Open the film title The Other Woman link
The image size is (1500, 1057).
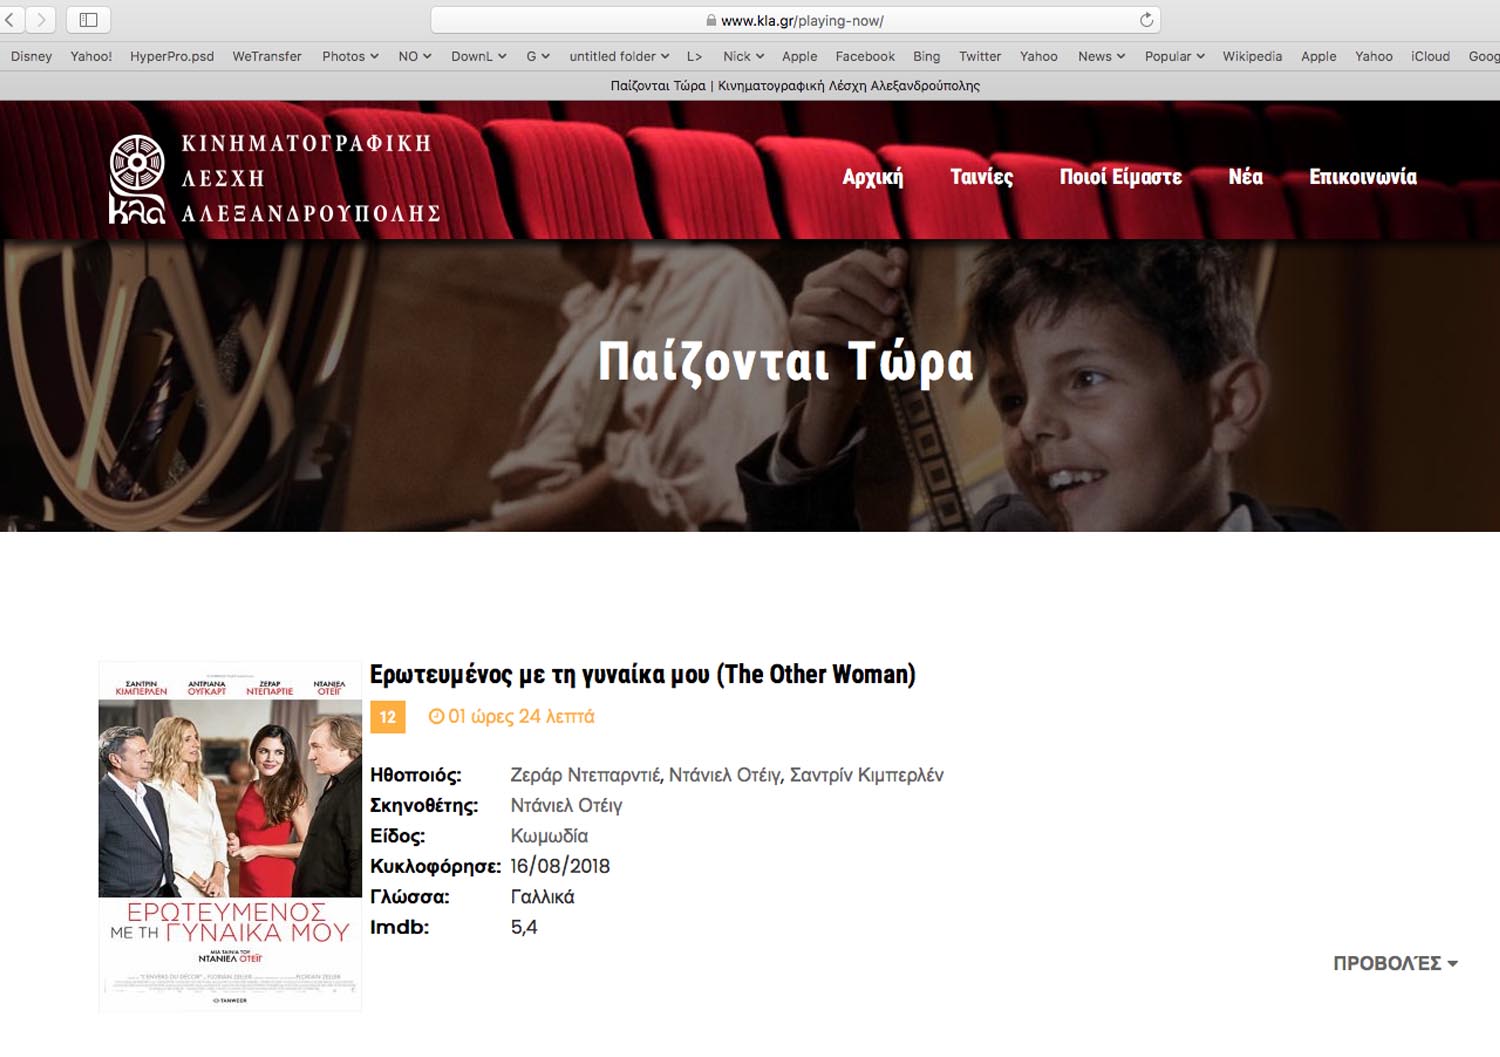[643, 675]
